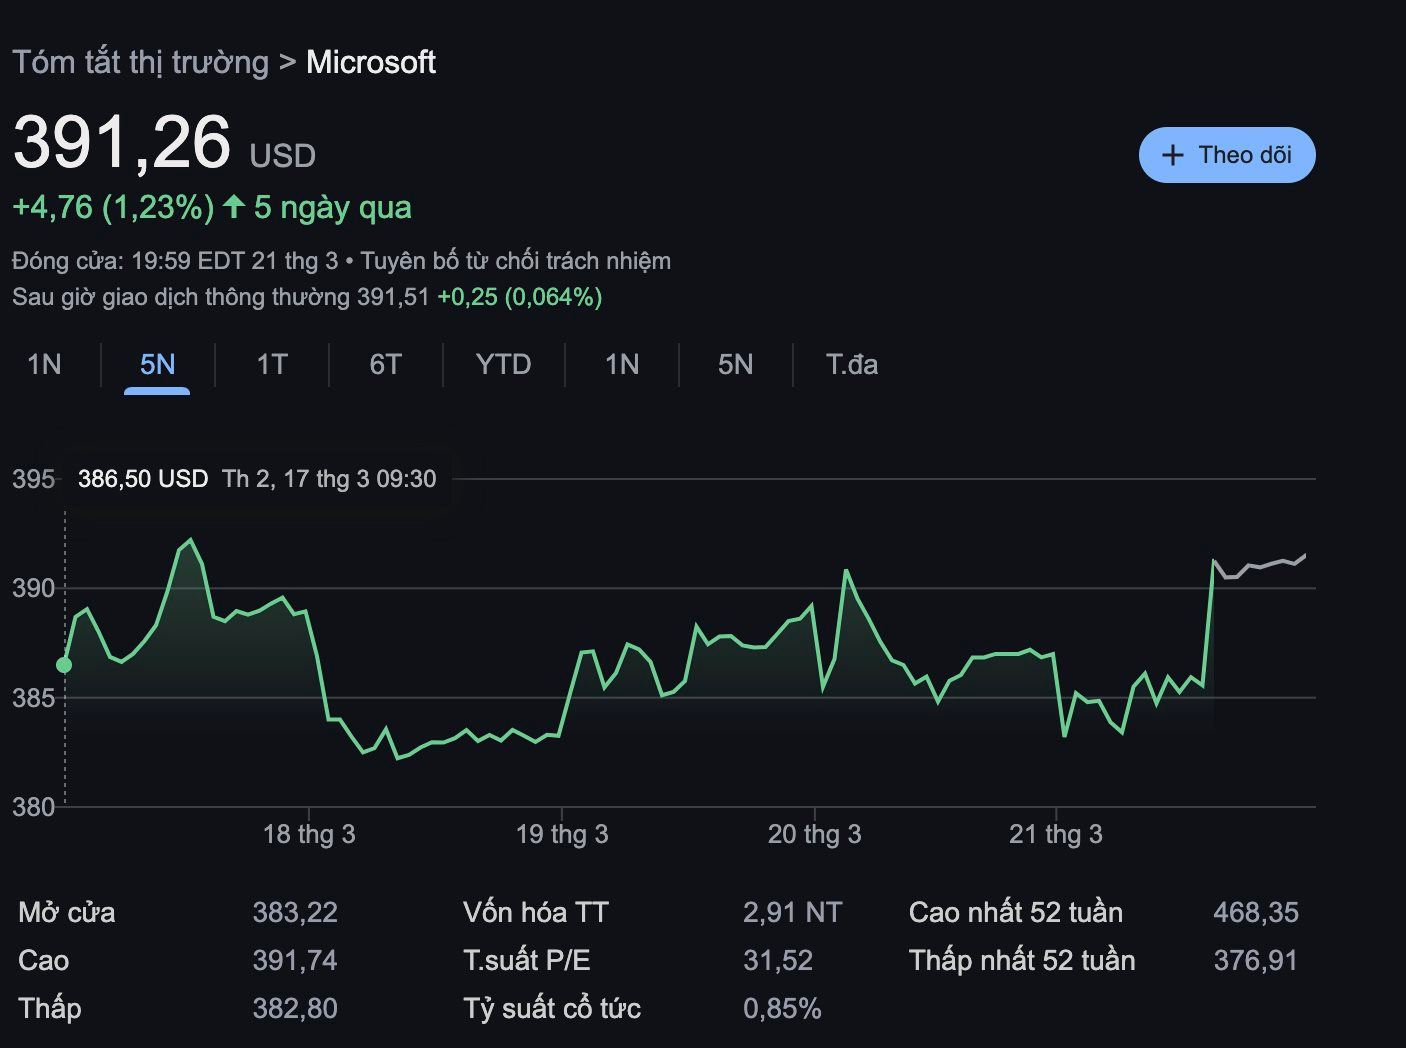The height and width of the screenshot is (1048, 1406).
Task: Open the Tóm tắt thị trường breadcrumb link
Action: pos(141,62)
